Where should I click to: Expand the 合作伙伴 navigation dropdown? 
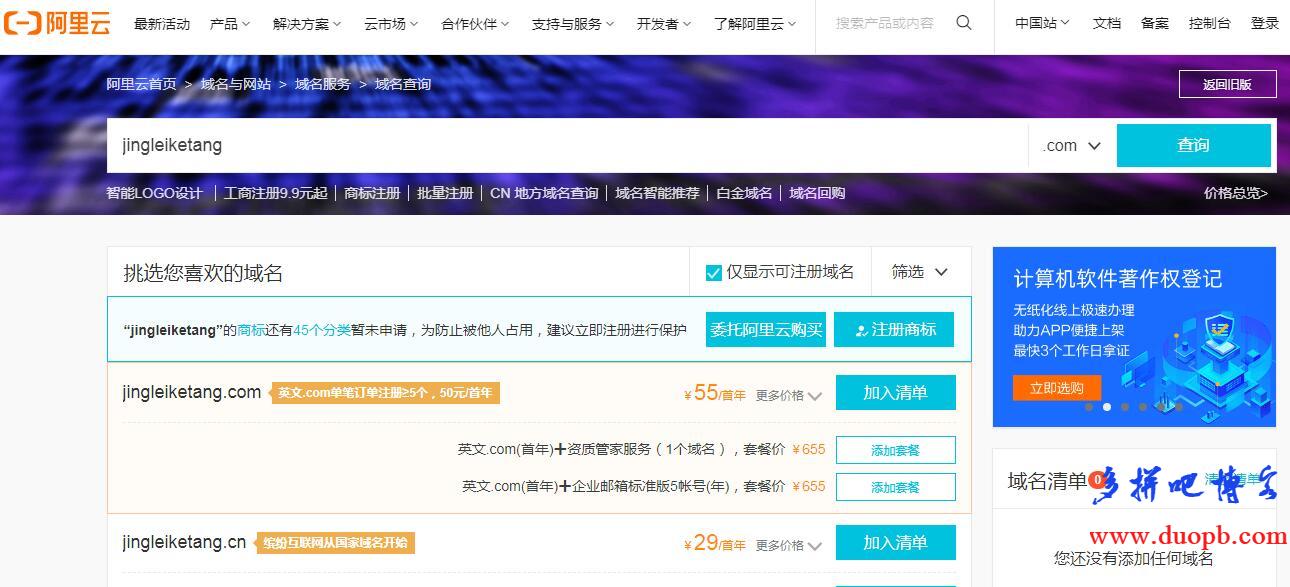(475, 23)
